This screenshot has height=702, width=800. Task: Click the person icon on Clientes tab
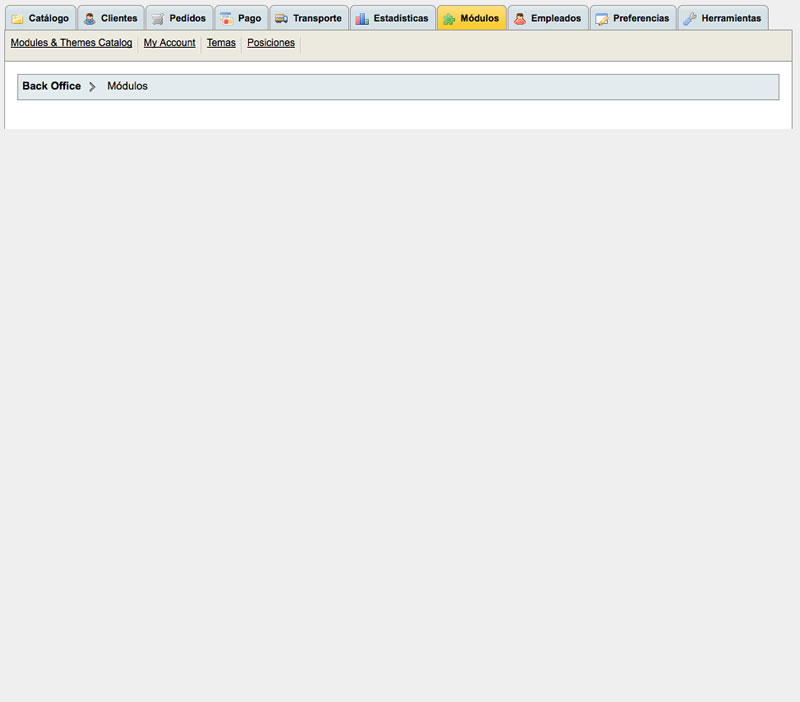point(90,19)
